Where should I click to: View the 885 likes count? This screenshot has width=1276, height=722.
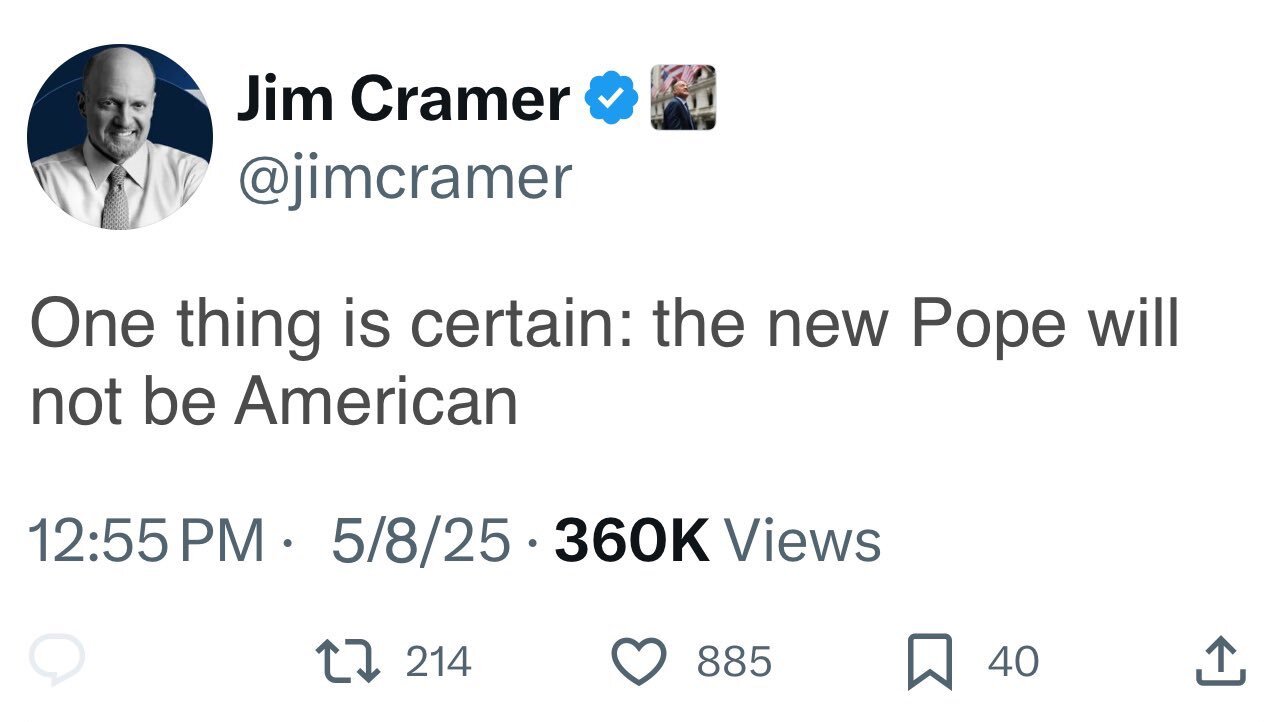pyautogui.click(x=734, y=662)
